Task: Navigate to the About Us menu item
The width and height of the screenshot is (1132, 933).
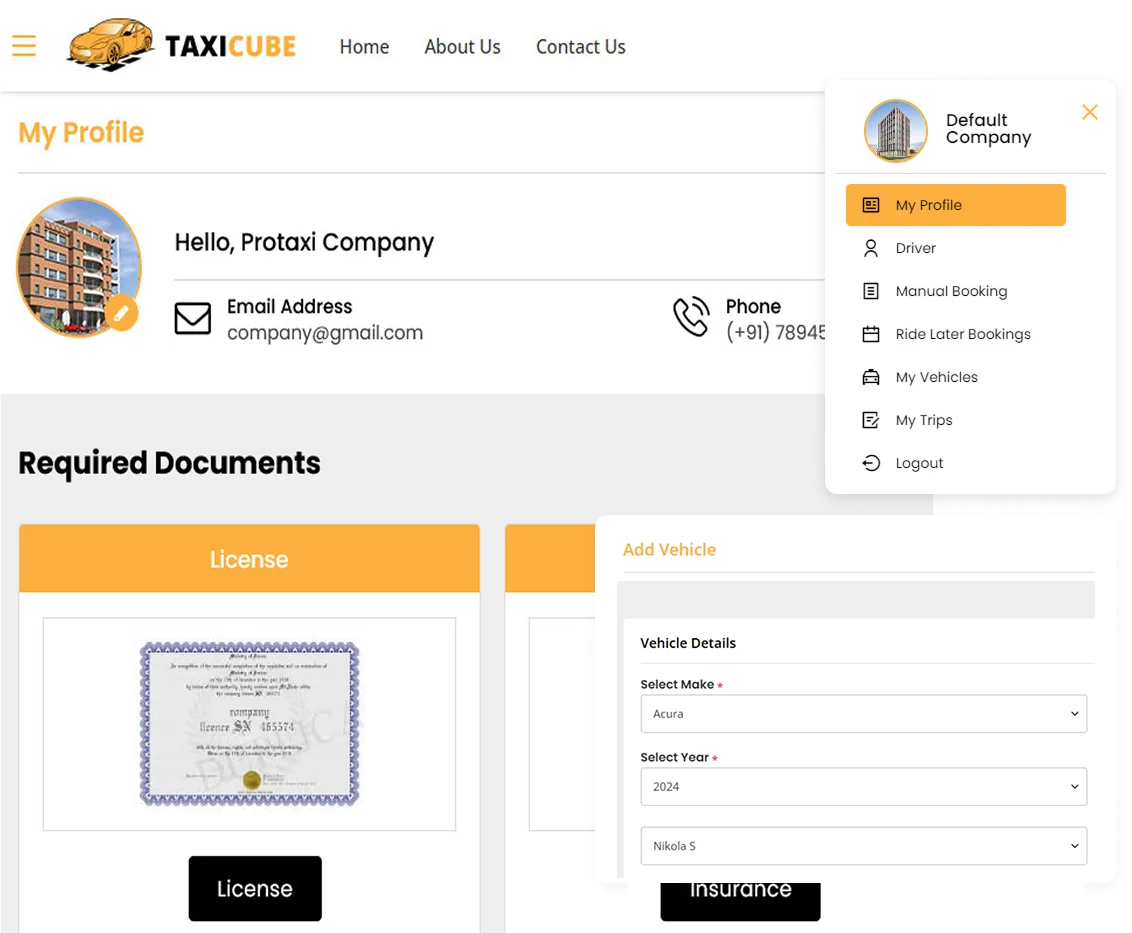Action: pos(462,46)
